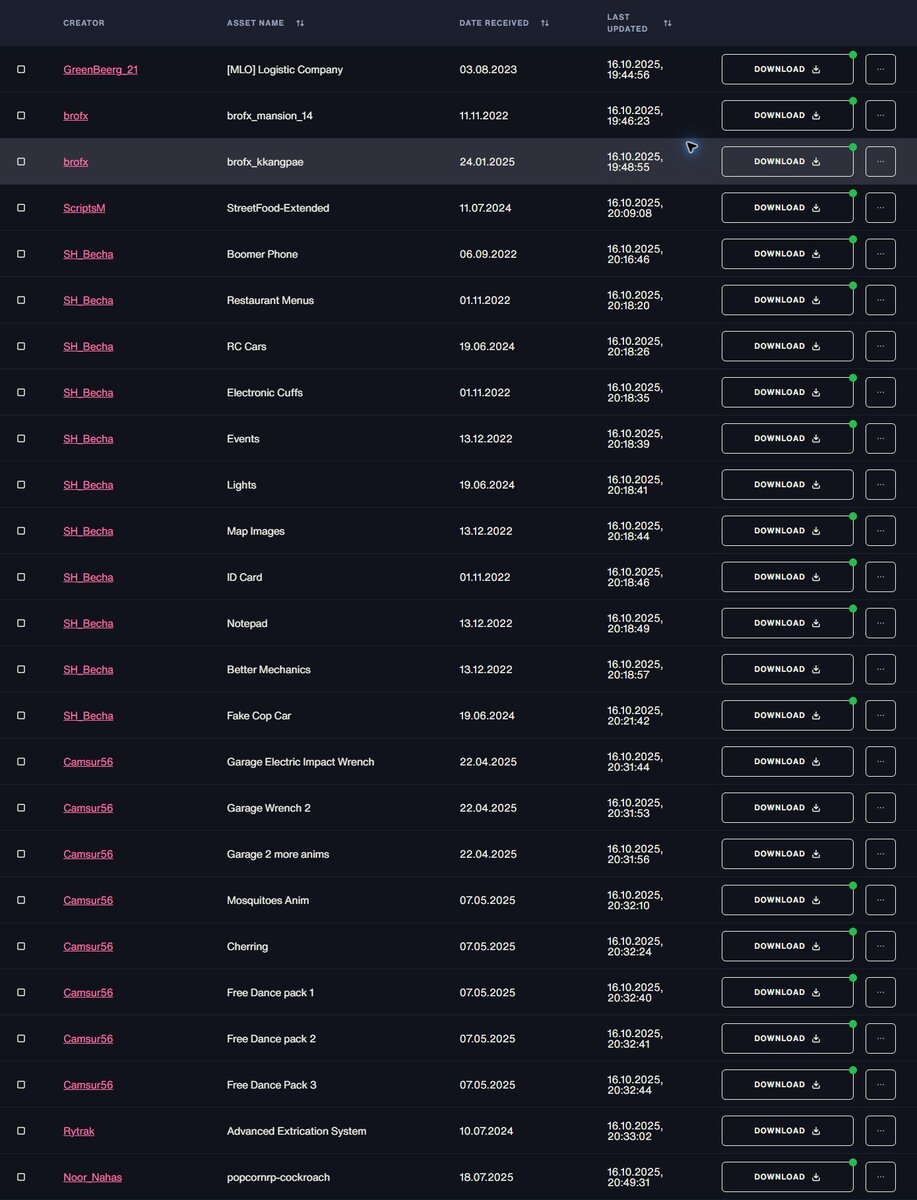The image size is (917, 1200).
Task: Open three-dot menu for Cherring row
Action: click(x=880, y=946)
